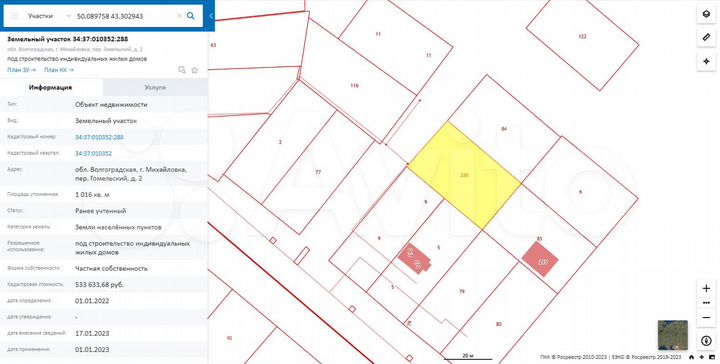Click the red building in parcel 5

(x=415, y=260)
